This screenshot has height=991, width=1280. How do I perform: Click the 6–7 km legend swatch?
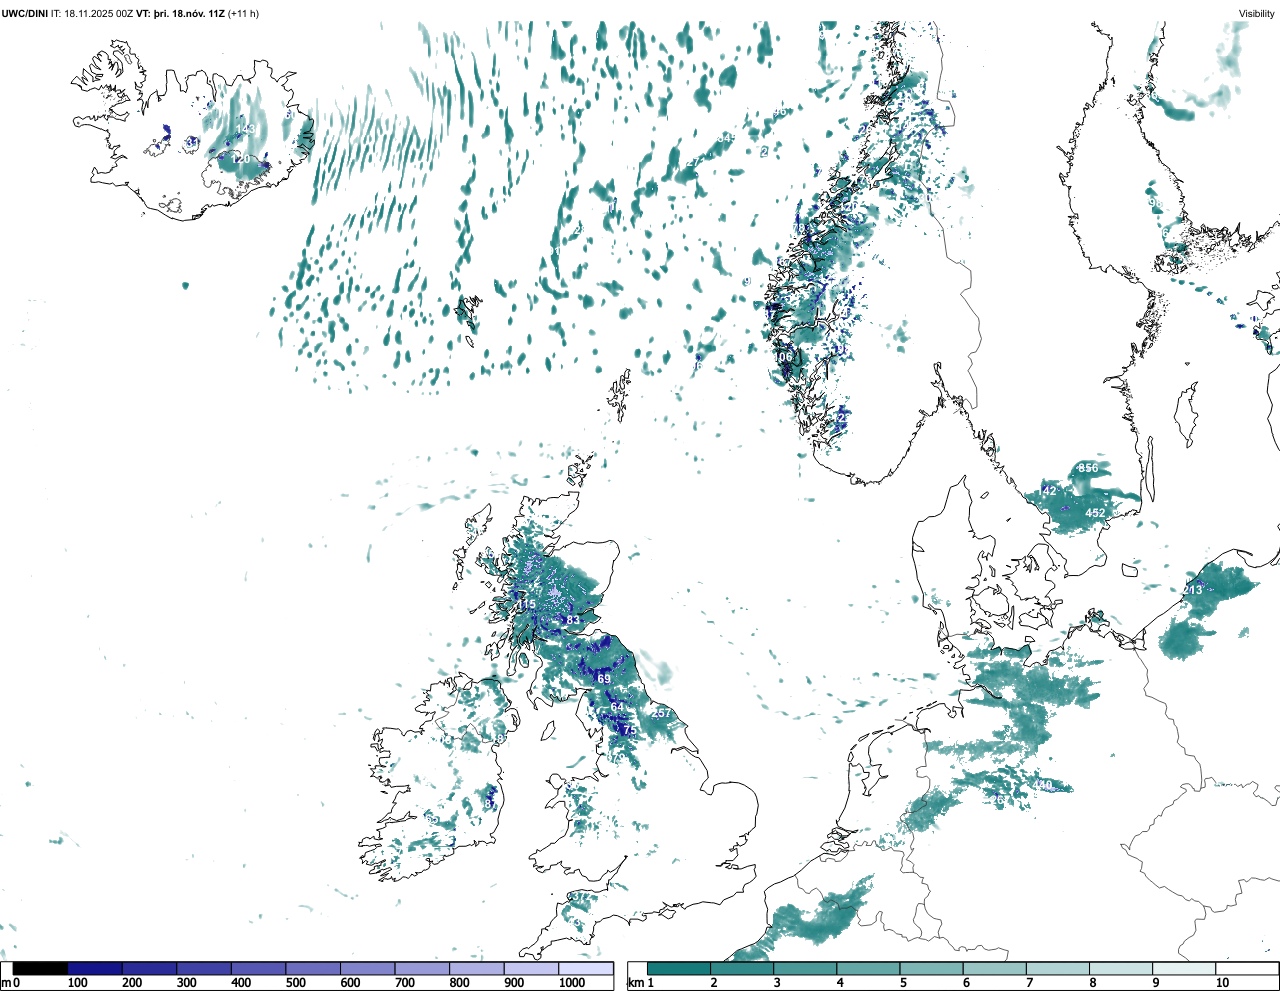tap(994, 968)
